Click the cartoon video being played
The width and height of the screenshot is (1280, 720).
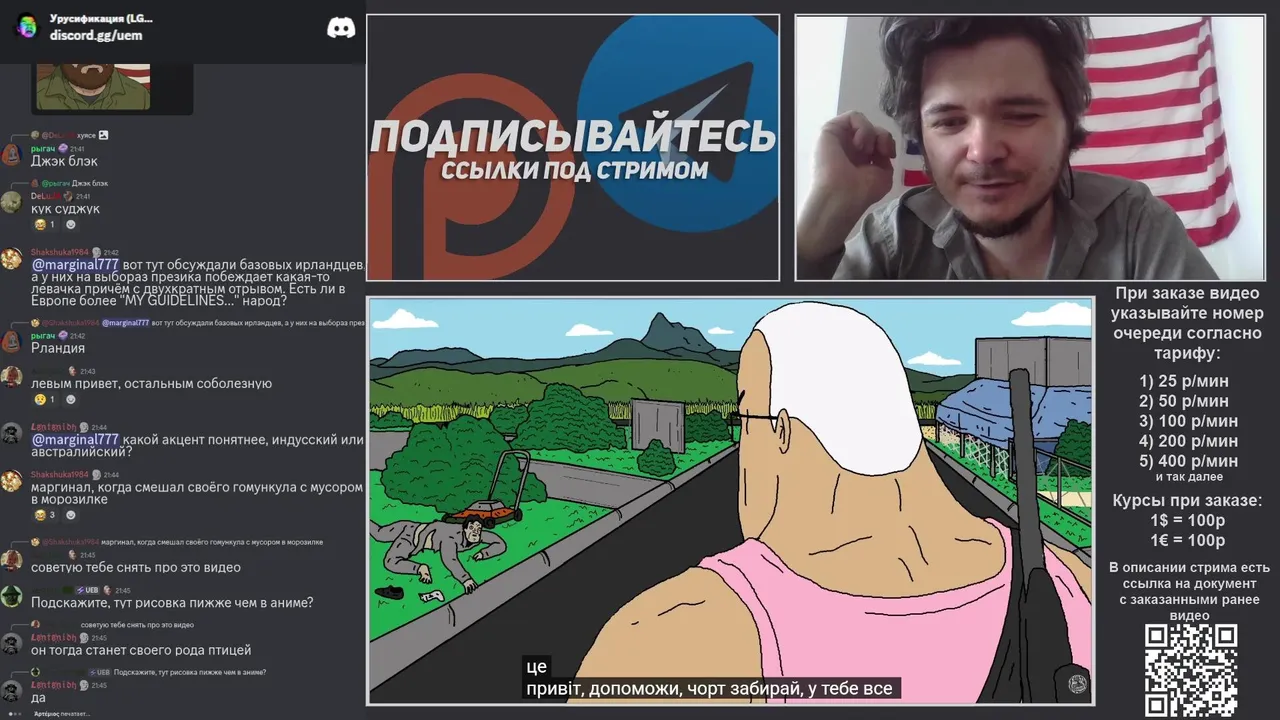(730, 500)
